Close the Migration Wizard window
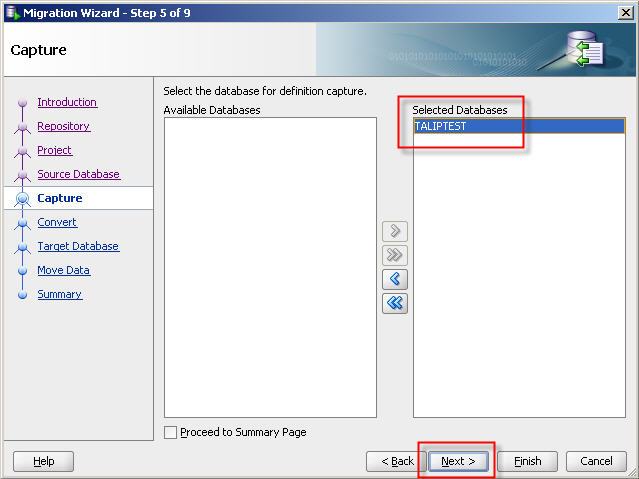Screen dimensions: 639x479 (626, 13)
